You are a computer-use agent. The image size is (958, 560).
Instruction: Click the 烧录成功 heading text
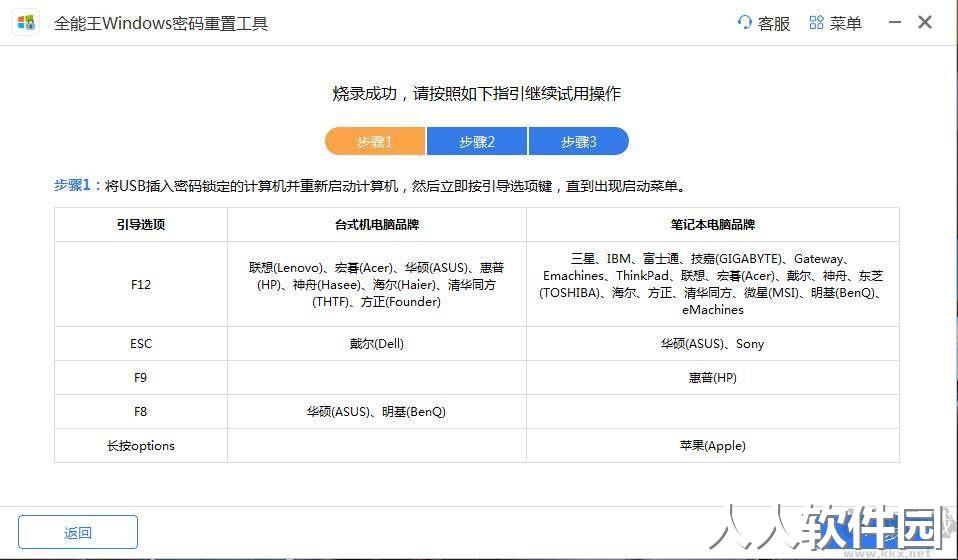click(477, 93)
